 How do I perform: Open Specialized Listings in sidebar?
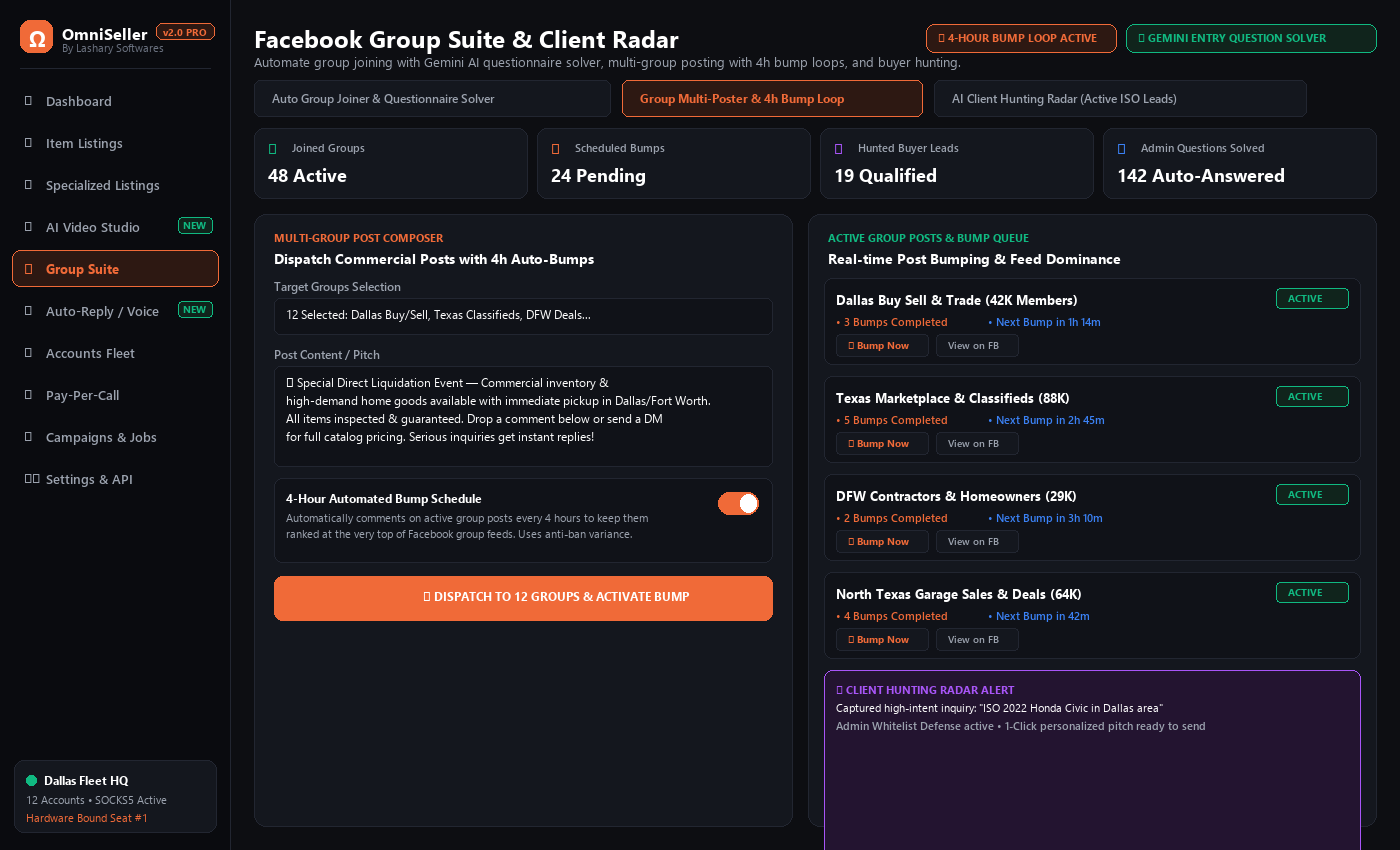pos(115,185)
